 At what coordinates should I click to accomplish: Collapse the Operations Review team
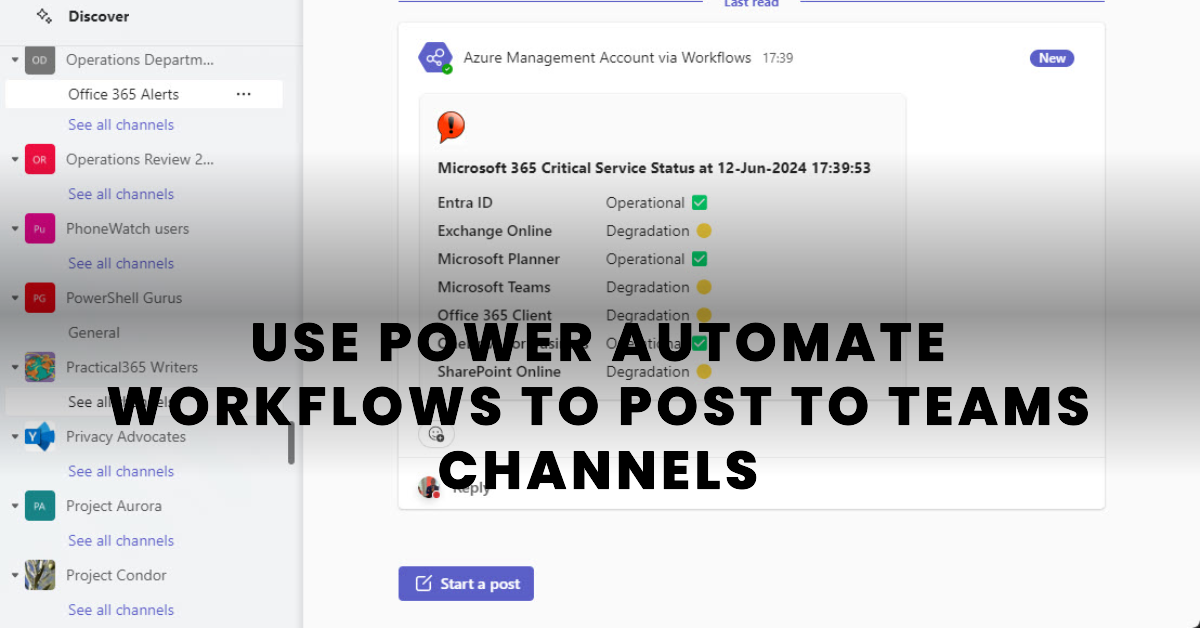(15, 159)
